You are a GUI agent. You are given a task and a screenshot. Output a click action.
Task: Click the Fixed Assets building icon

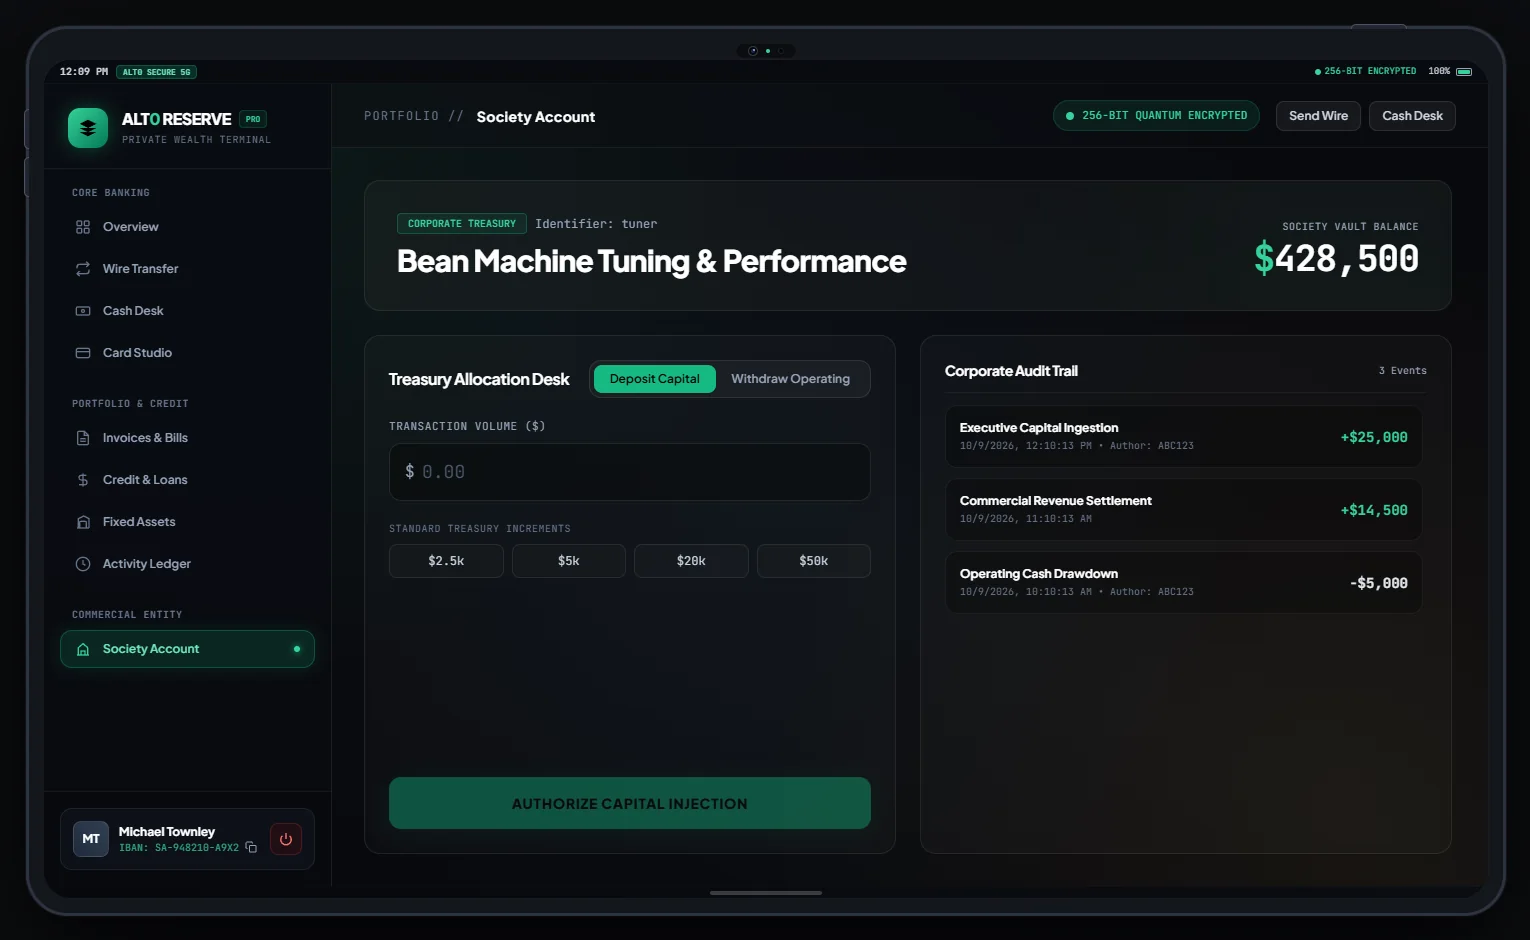pyautogui.click(x=83, y=522)
